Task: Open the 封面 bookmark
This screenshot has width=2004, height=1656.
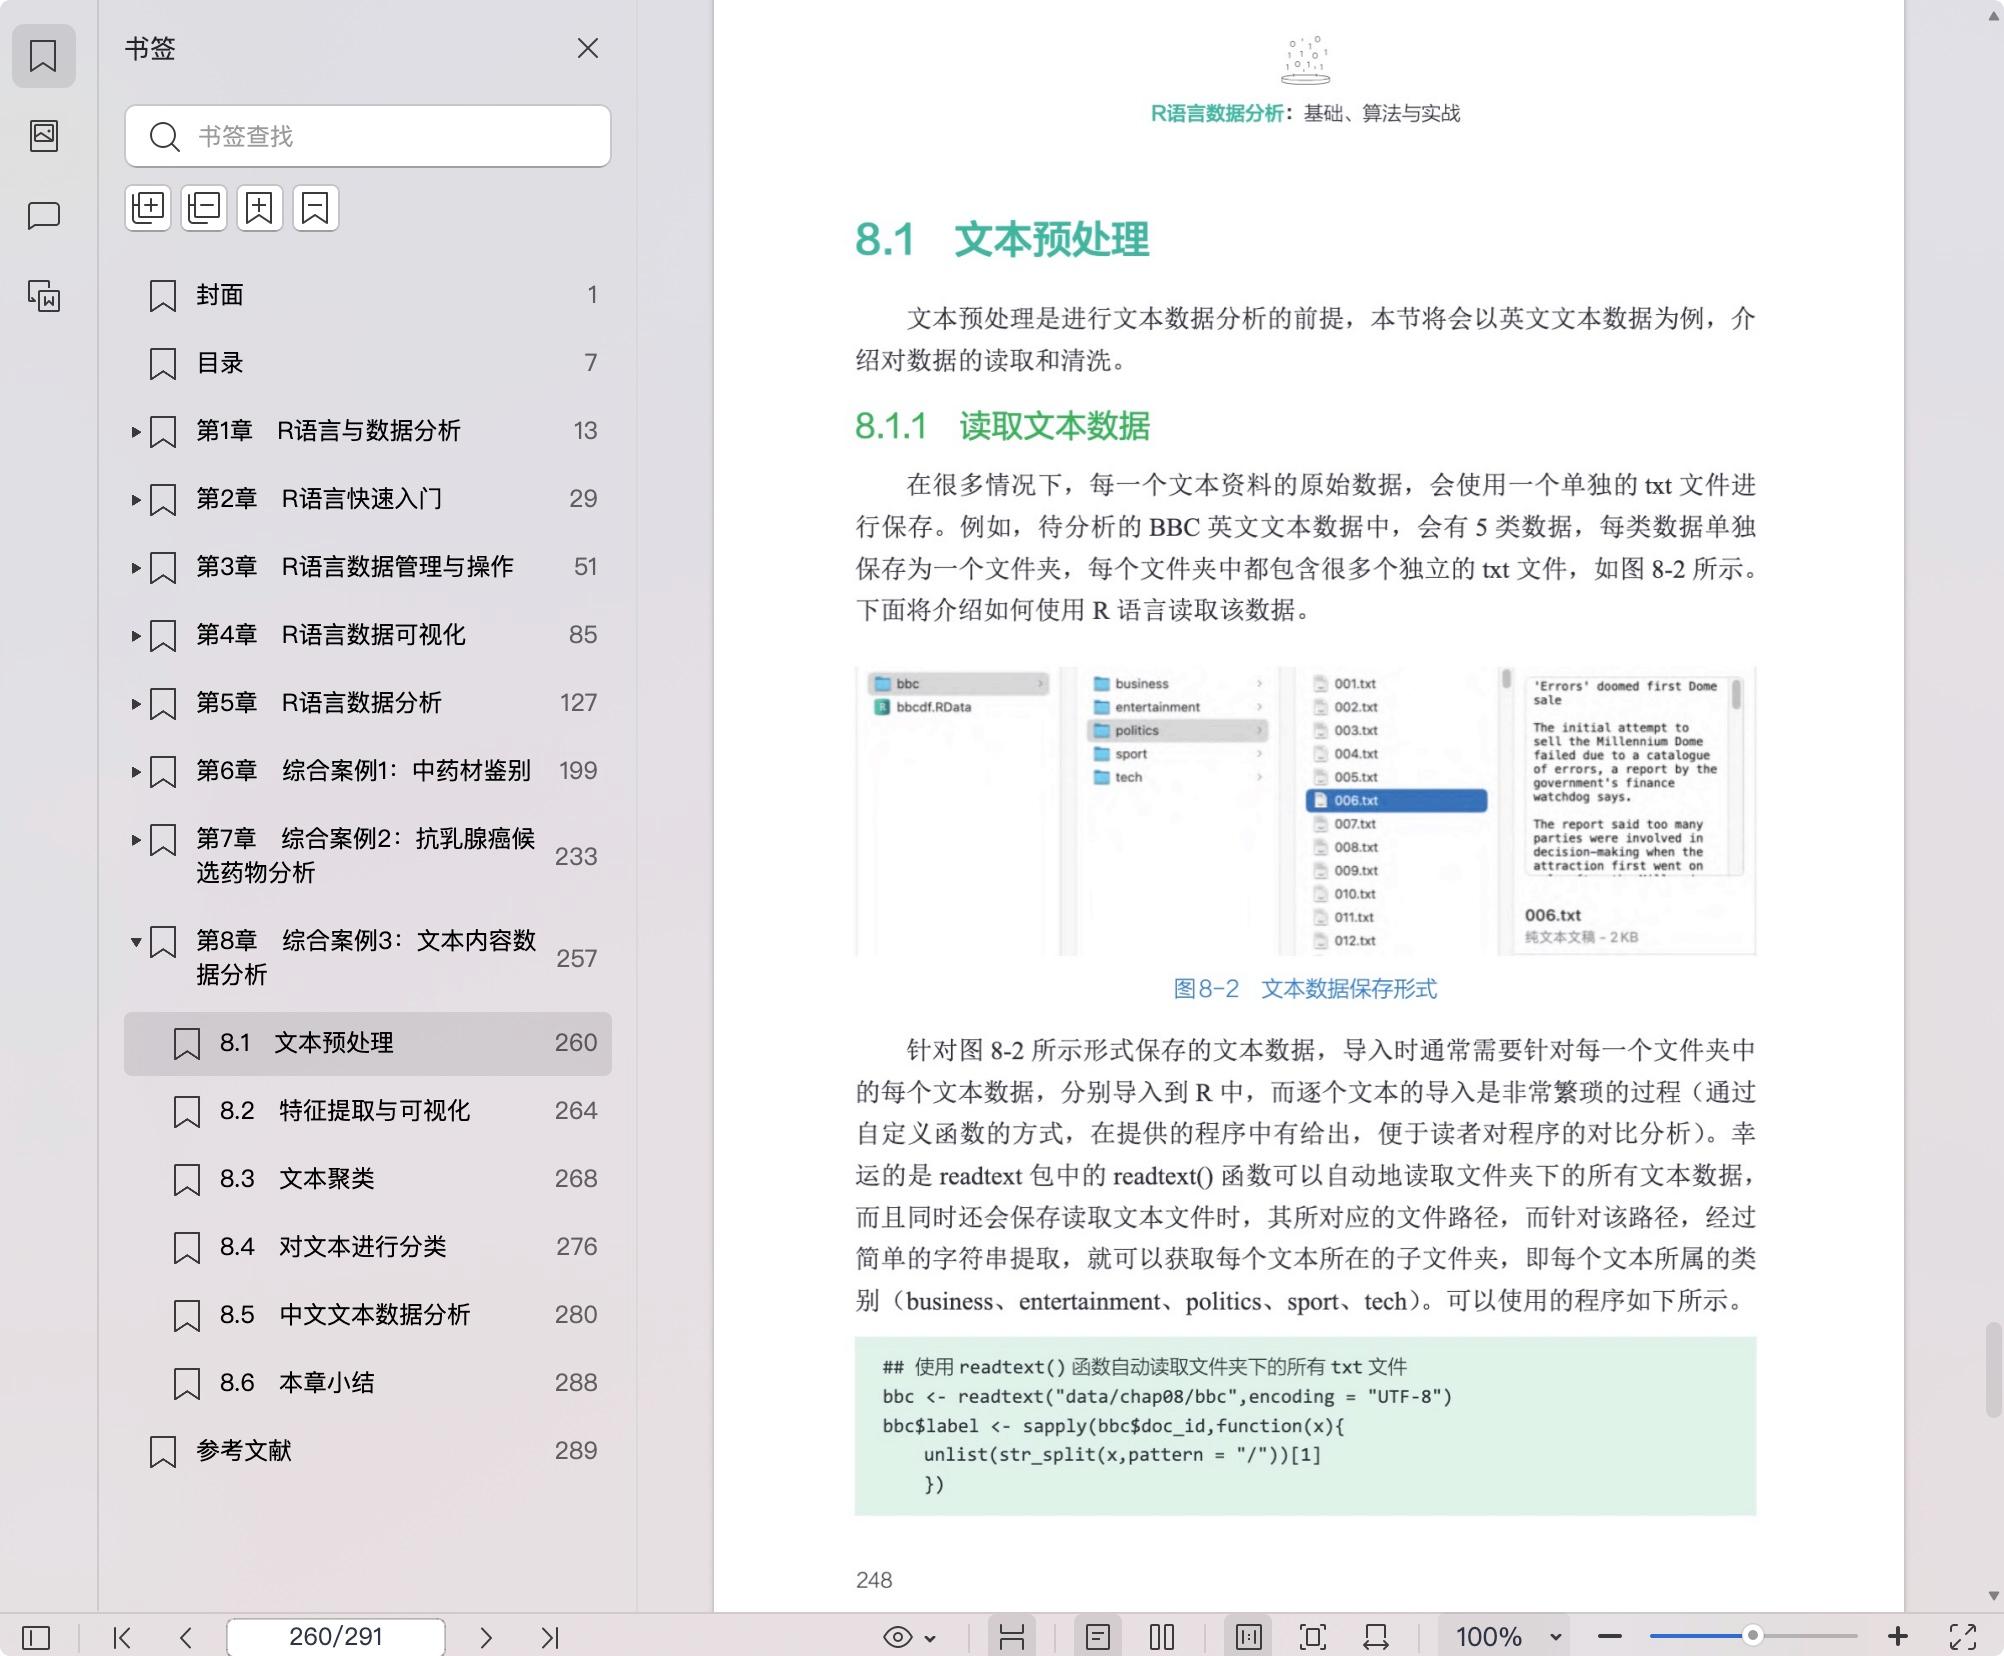Action: coord(368,295)
